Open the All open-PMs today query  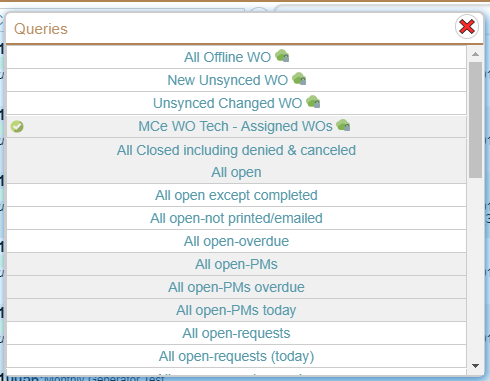[236, 310]
